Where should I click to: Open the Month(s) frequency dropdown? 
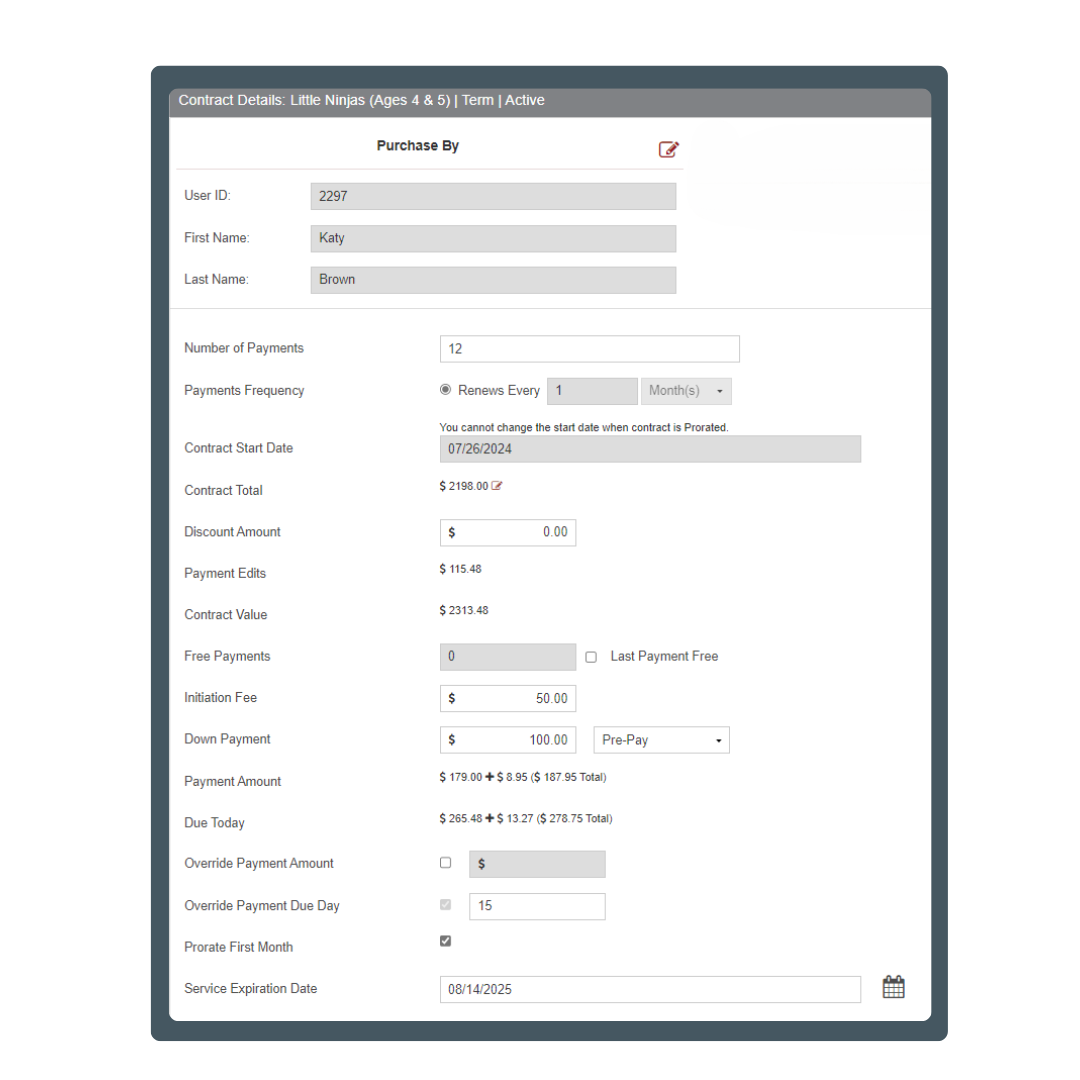point(686,391)
